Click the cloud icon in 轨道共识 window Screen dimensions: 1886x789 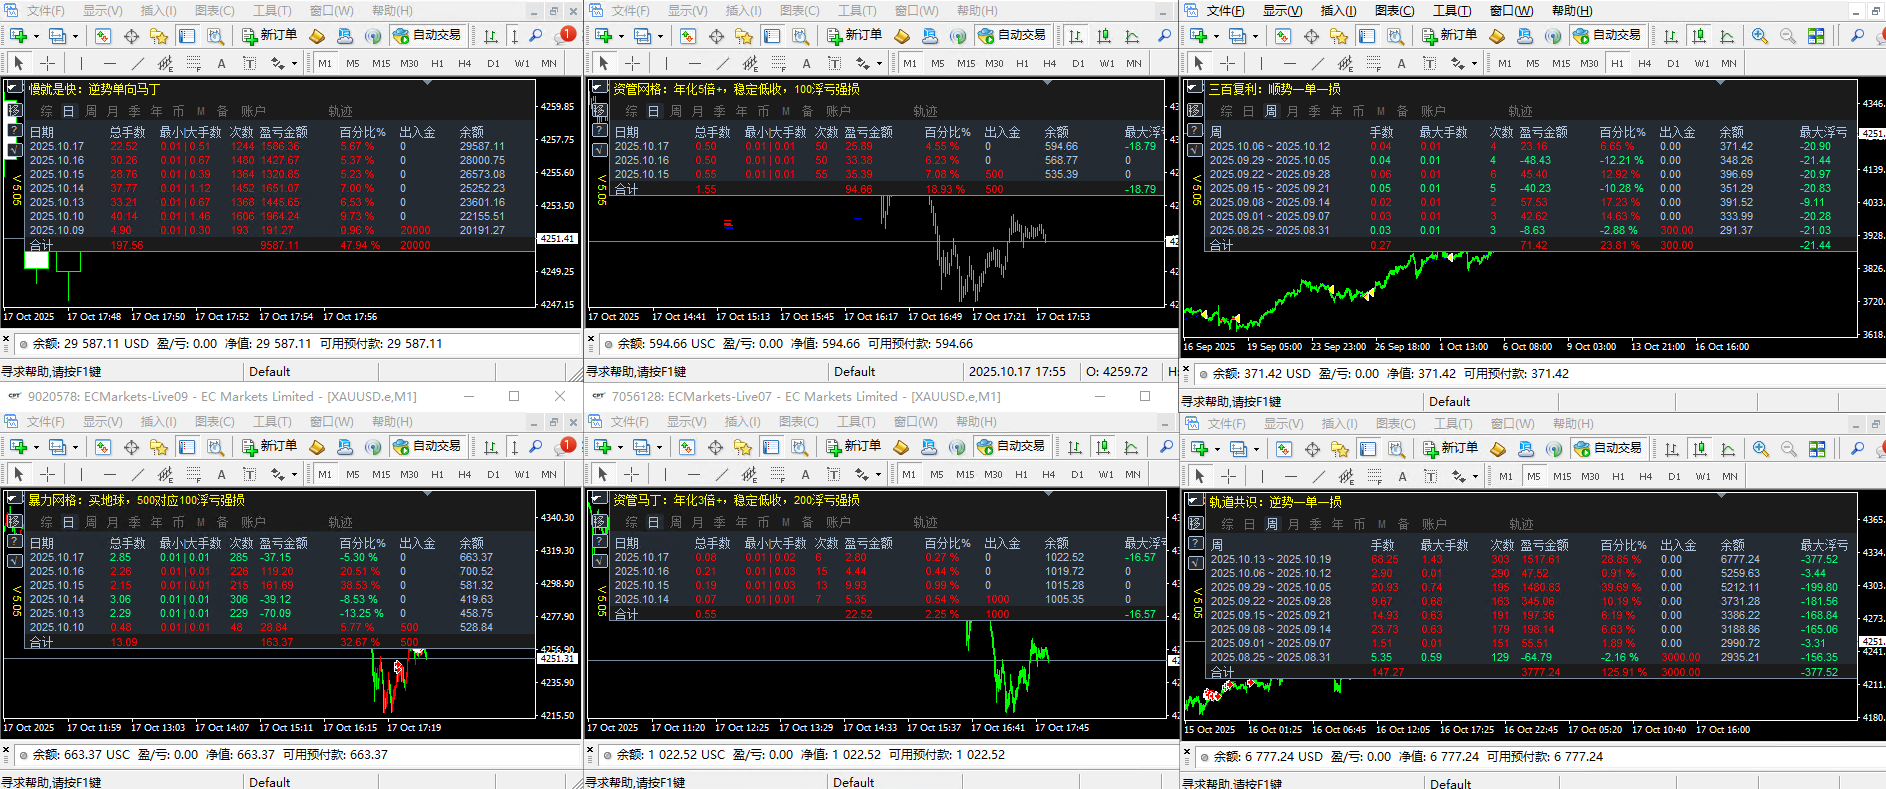pyautogui.click(x=1526, y=449)
